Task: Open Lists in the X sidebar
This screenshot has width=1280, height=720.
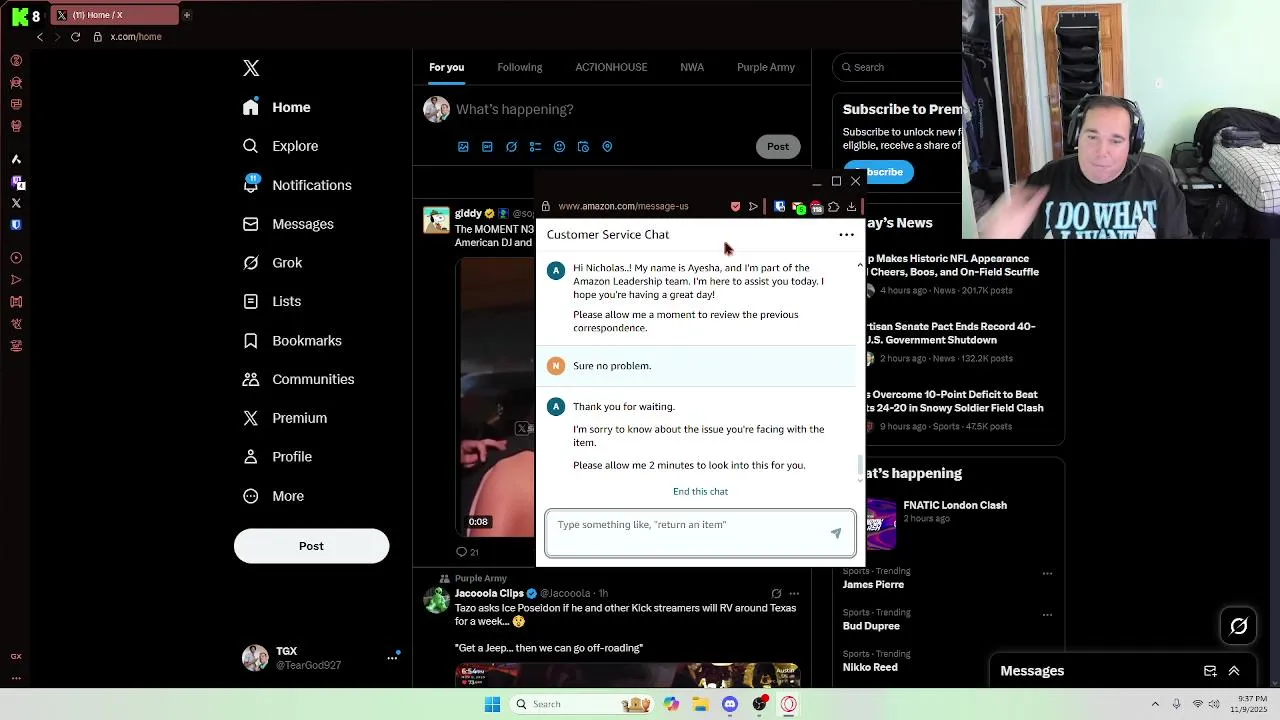Action: point(272,301)
